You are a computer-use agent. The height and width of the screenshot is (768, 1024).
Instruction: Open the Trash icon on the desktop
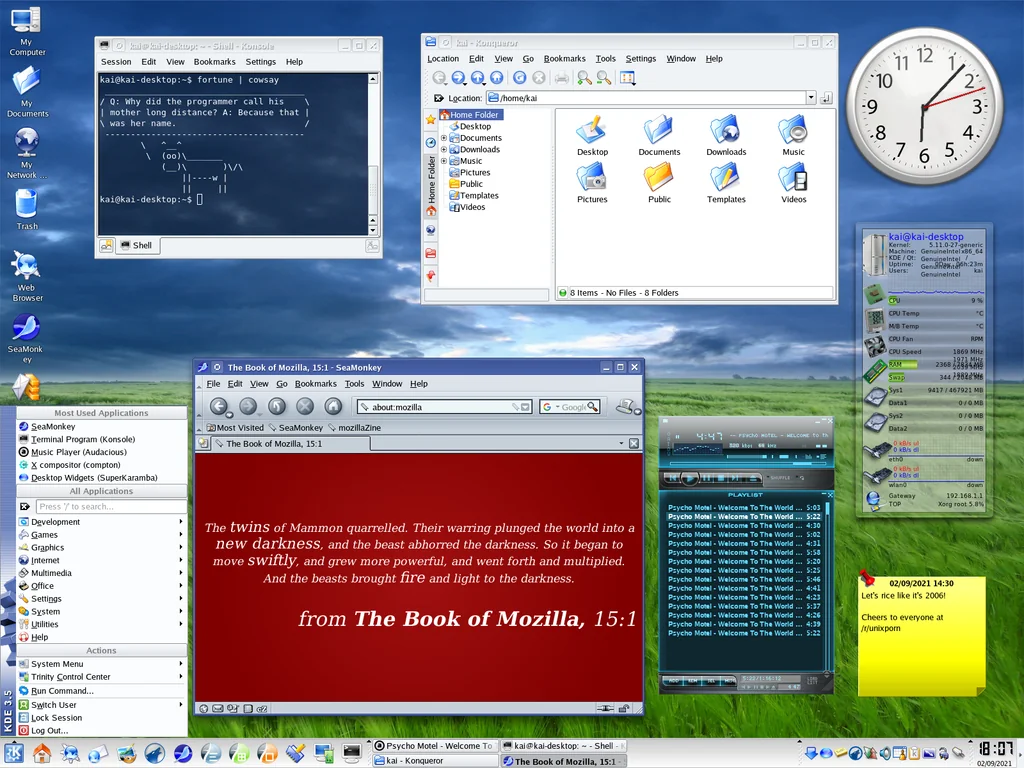click(27, 205)
